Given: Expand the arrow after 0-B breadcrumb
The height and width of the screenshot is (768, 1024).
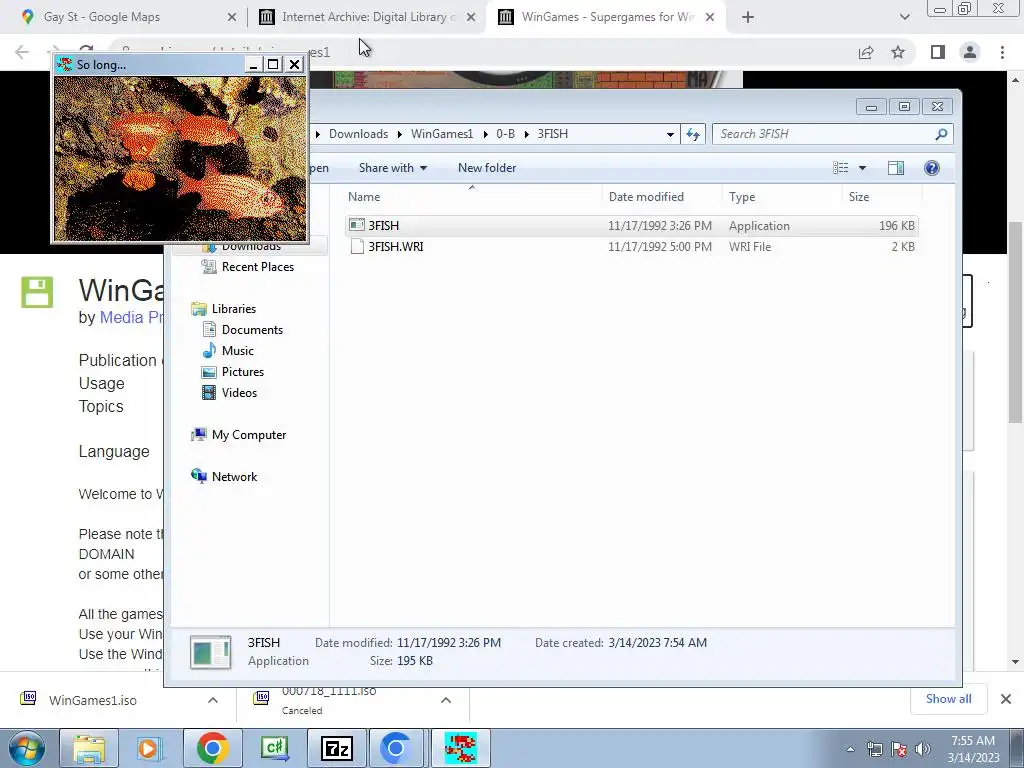Looking at the screenshot, I should pos(526,135).
